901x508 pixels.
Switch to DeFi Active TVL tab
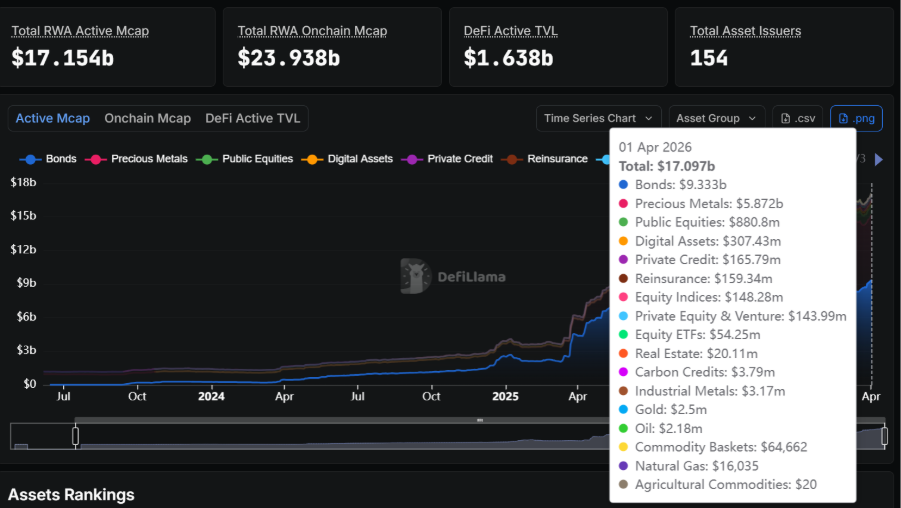point(253,118)
